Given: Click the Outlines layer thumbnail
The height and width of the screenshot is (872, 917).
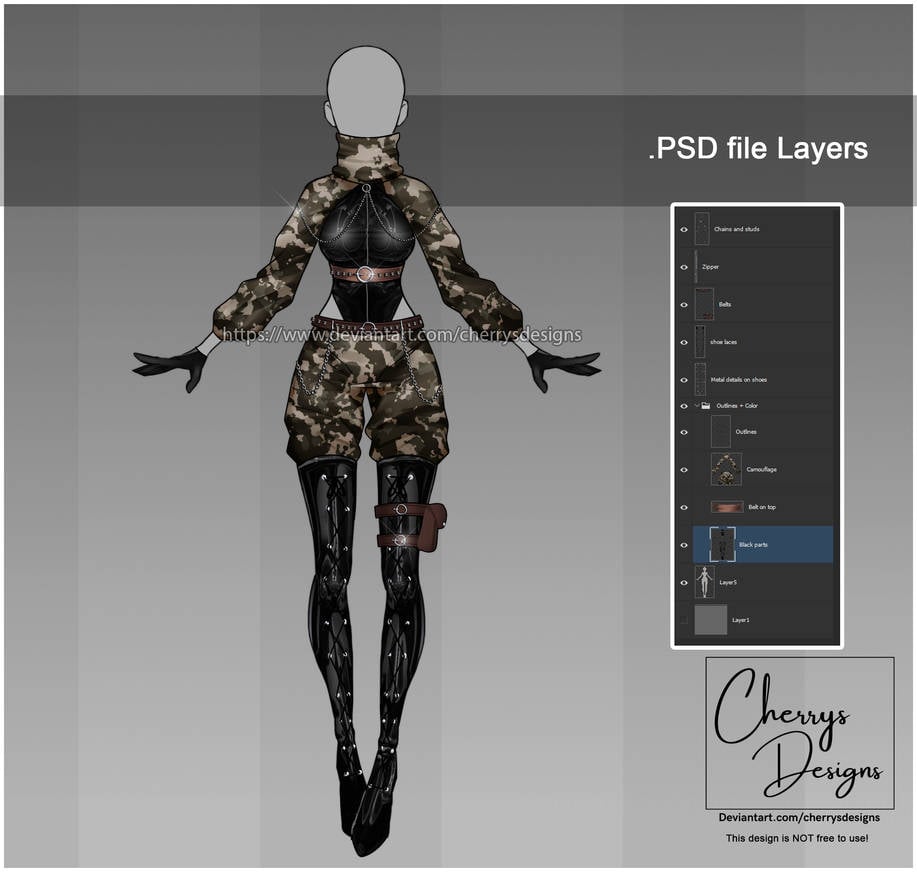Looking at the screenshot, I should point(721,432).
